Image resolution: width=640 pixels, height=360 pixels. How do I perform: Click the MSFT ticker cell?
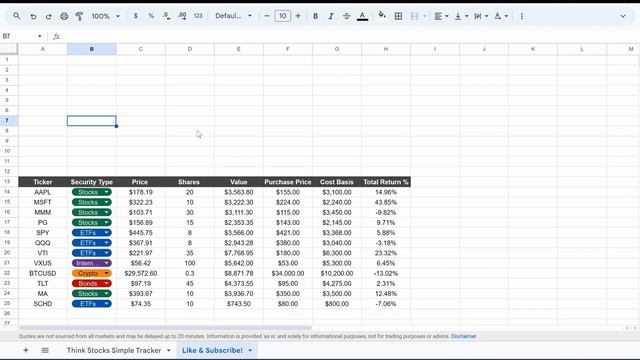[x=42, y=202]
